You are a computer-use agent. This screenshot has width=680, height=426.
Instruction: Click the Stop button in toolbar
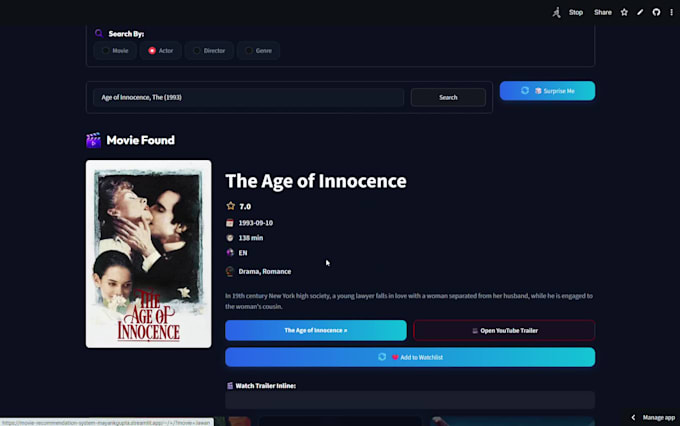pyautogui.click(x=576, y=12)
